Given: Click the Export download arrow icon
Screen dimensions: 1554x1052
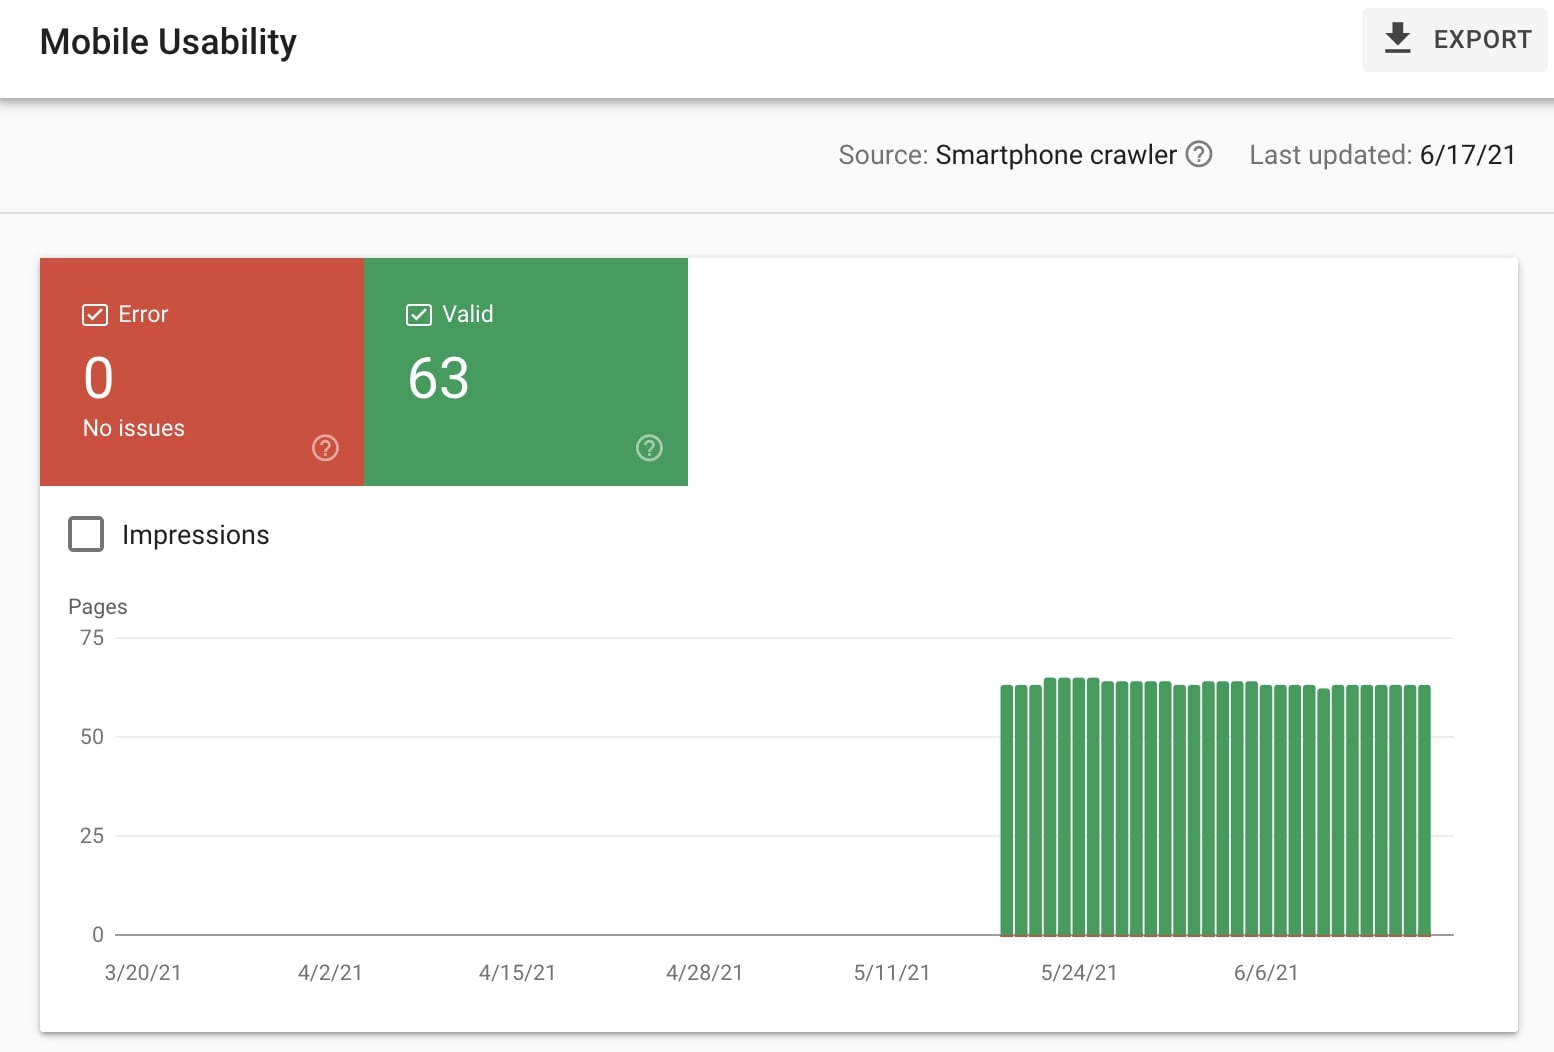Looking at the screenshot, I should pyautogui.click(x=1397, y=39).
